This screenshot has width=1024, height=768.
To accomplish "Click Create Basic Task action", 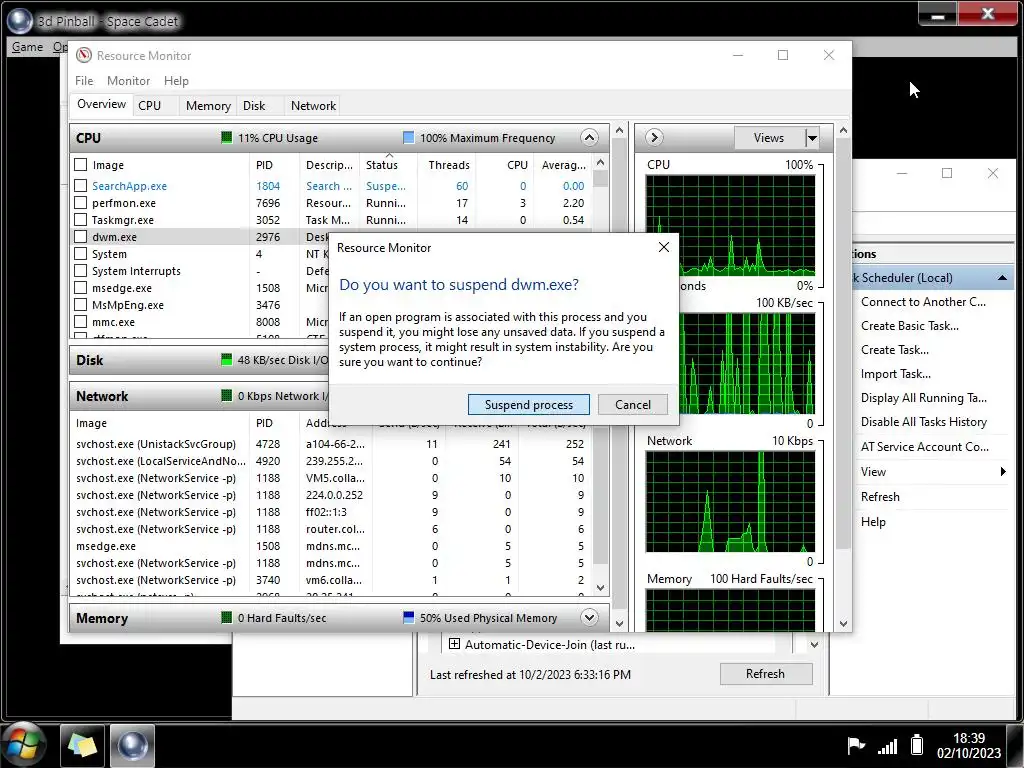I will [909, 326].
